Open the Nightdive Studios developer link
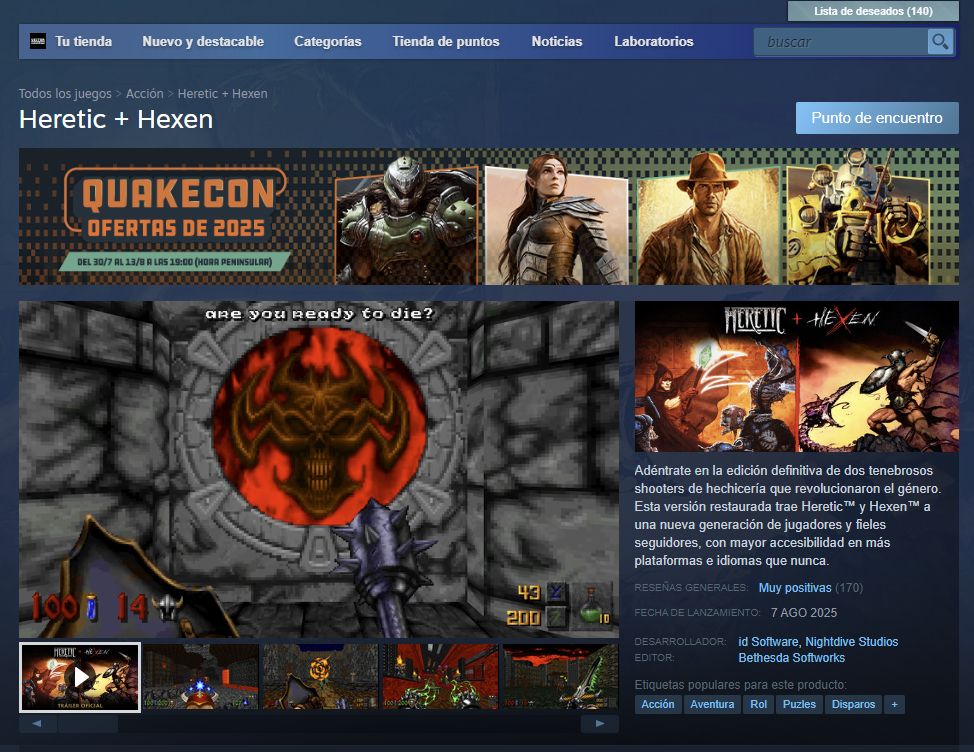 coord(852,641)
